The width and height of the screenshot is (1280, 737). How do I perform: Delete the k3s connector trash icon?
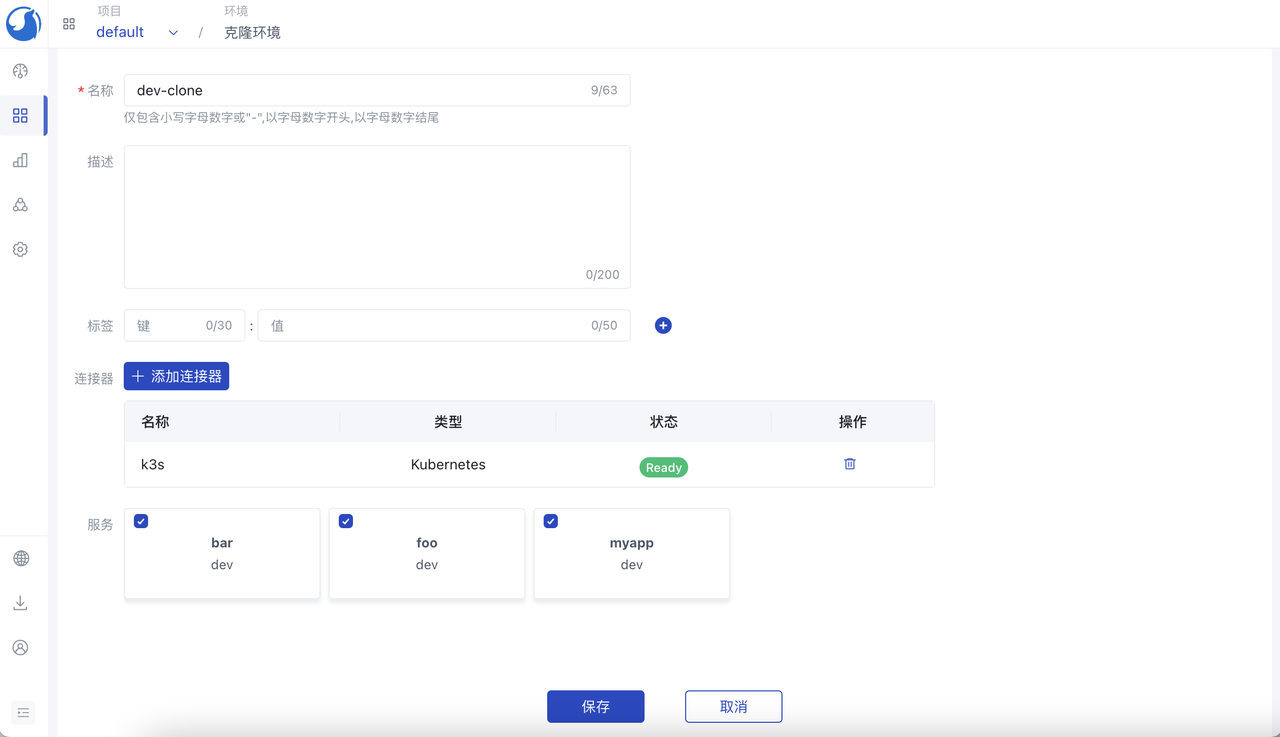[x=850, y=464]
